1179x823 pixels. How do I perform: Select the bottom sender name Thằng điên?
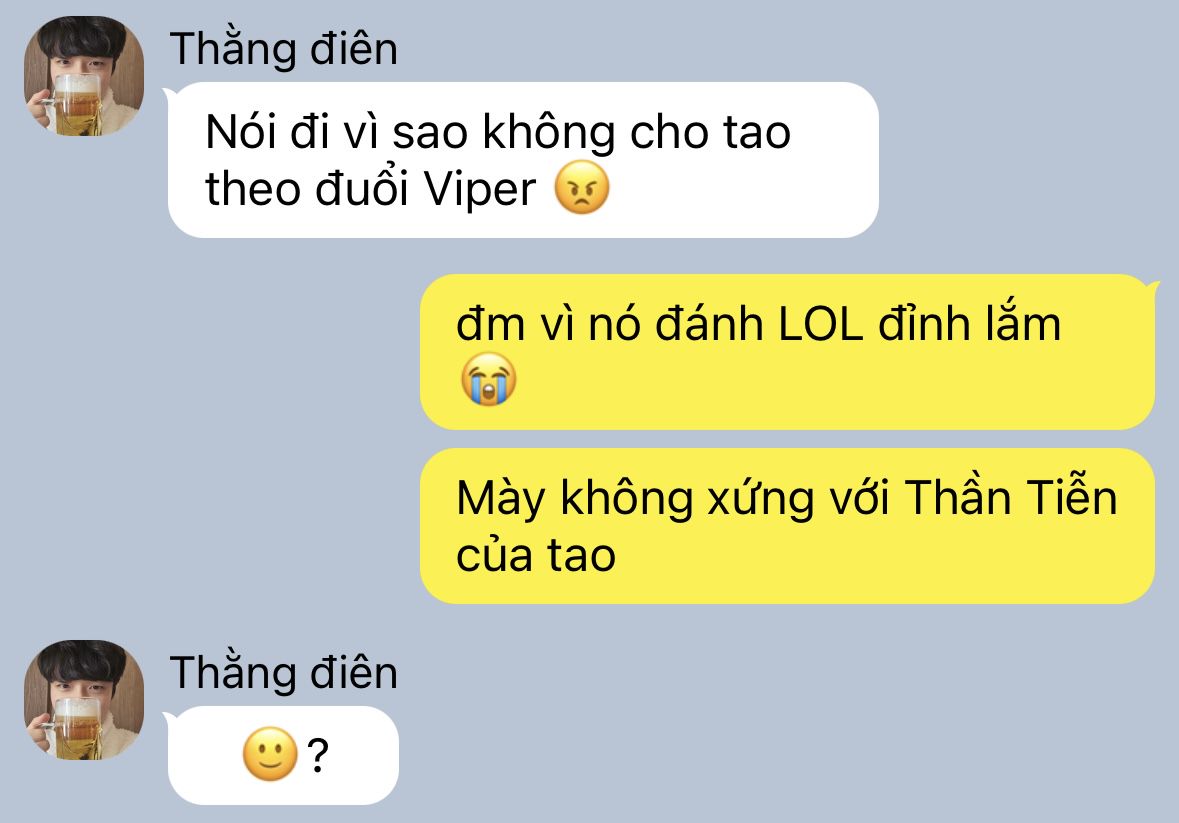(283, 672)
